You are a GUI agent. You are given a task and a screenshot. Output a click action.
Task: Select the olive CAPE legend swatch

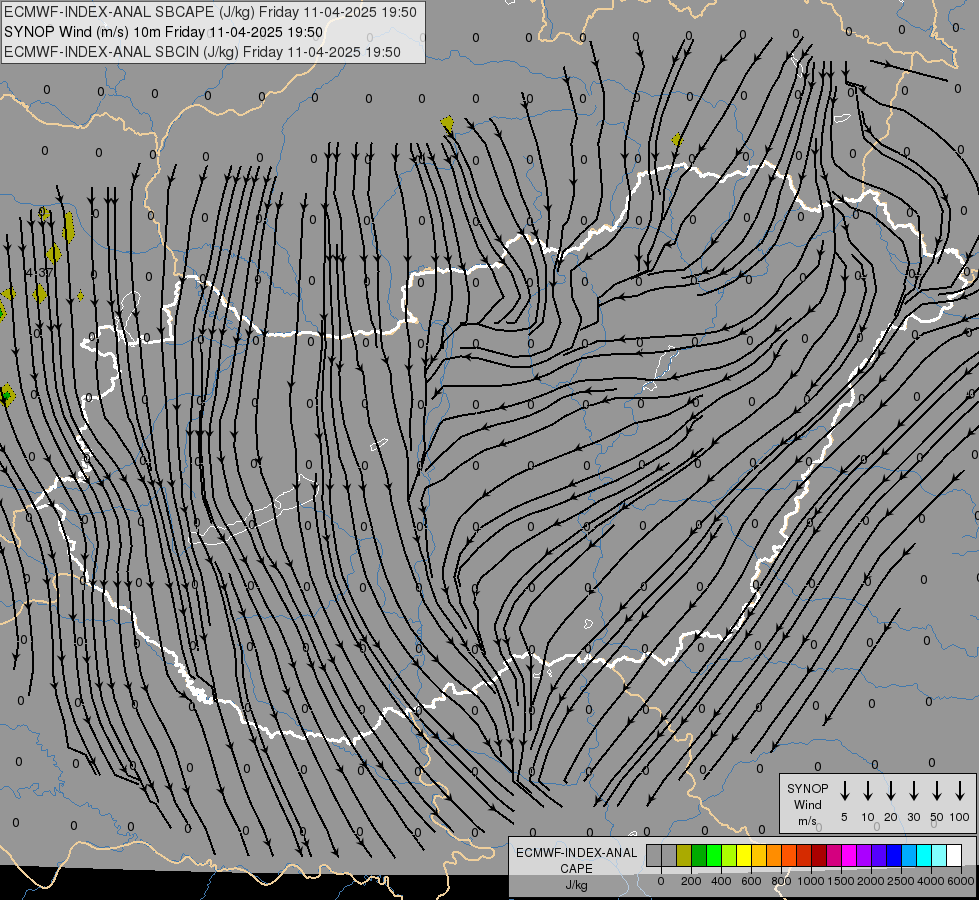[x=684, y=855]
